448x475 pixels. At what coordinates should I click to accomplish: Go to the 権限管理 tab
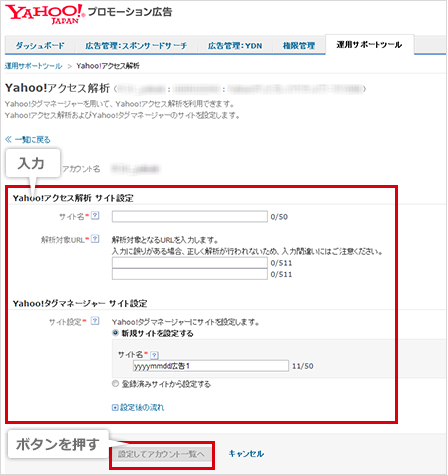[299, 46]
